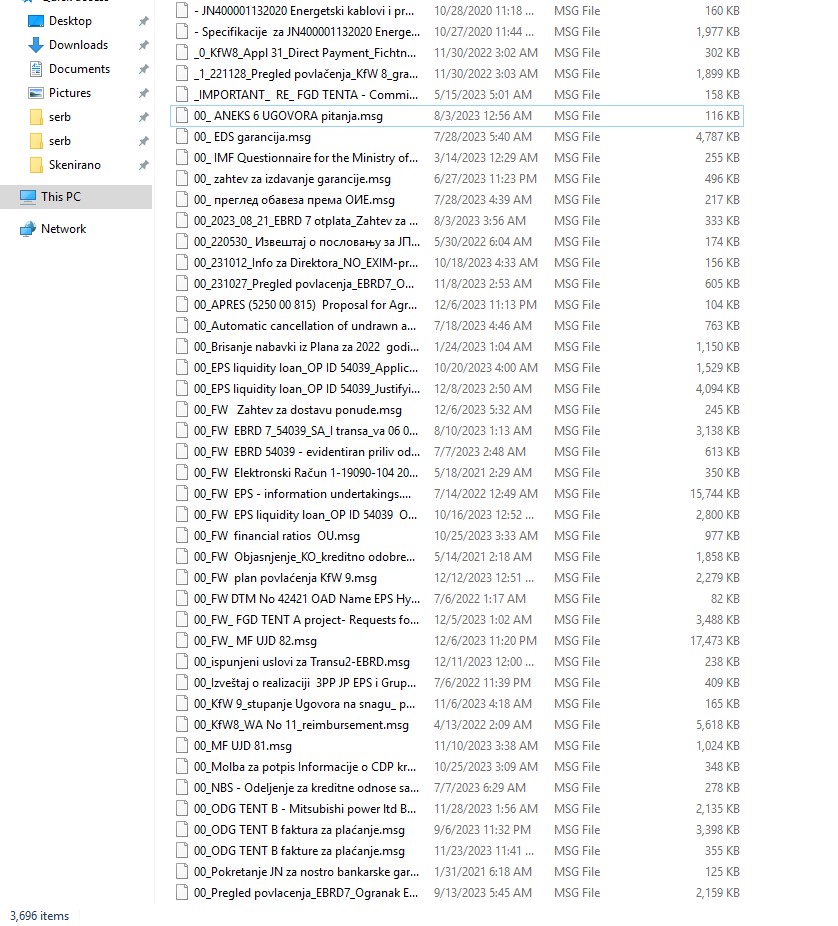Select file 00_Izveštaj o realizaciji 3PP JP EPS

[305, 683]
